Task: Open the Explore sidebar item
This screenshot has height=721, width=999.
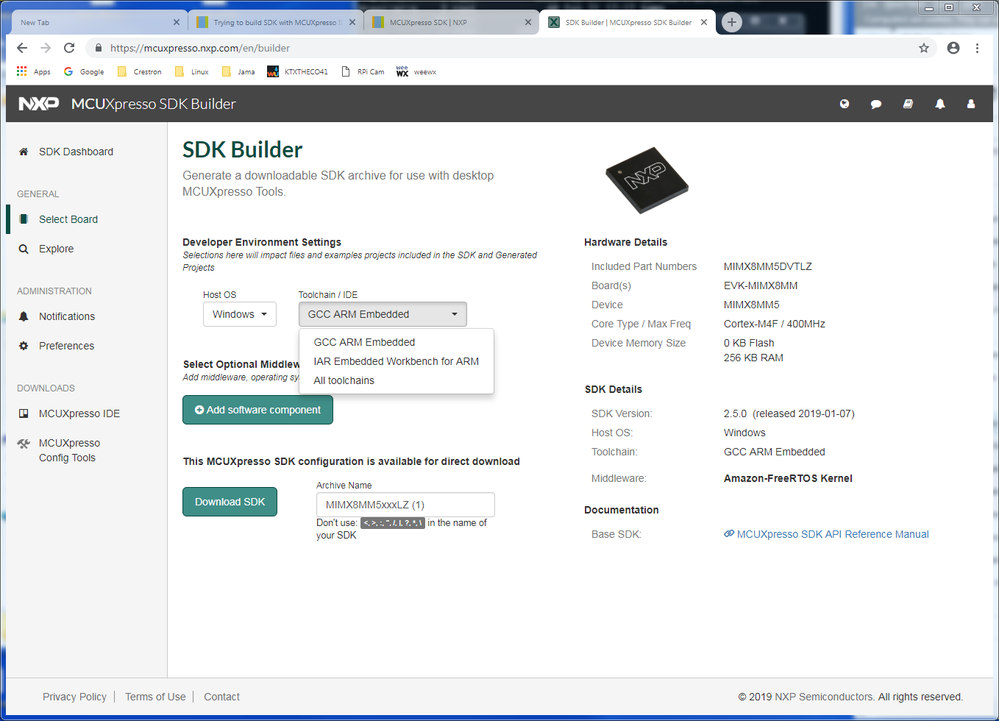Action: point(56,249)
